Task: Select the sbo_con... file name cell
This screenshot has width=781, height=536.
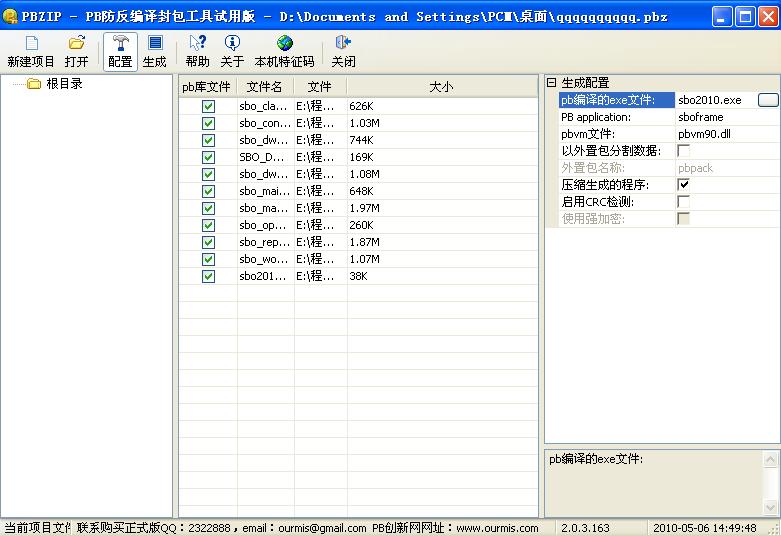Action: (x=265, y=123)
